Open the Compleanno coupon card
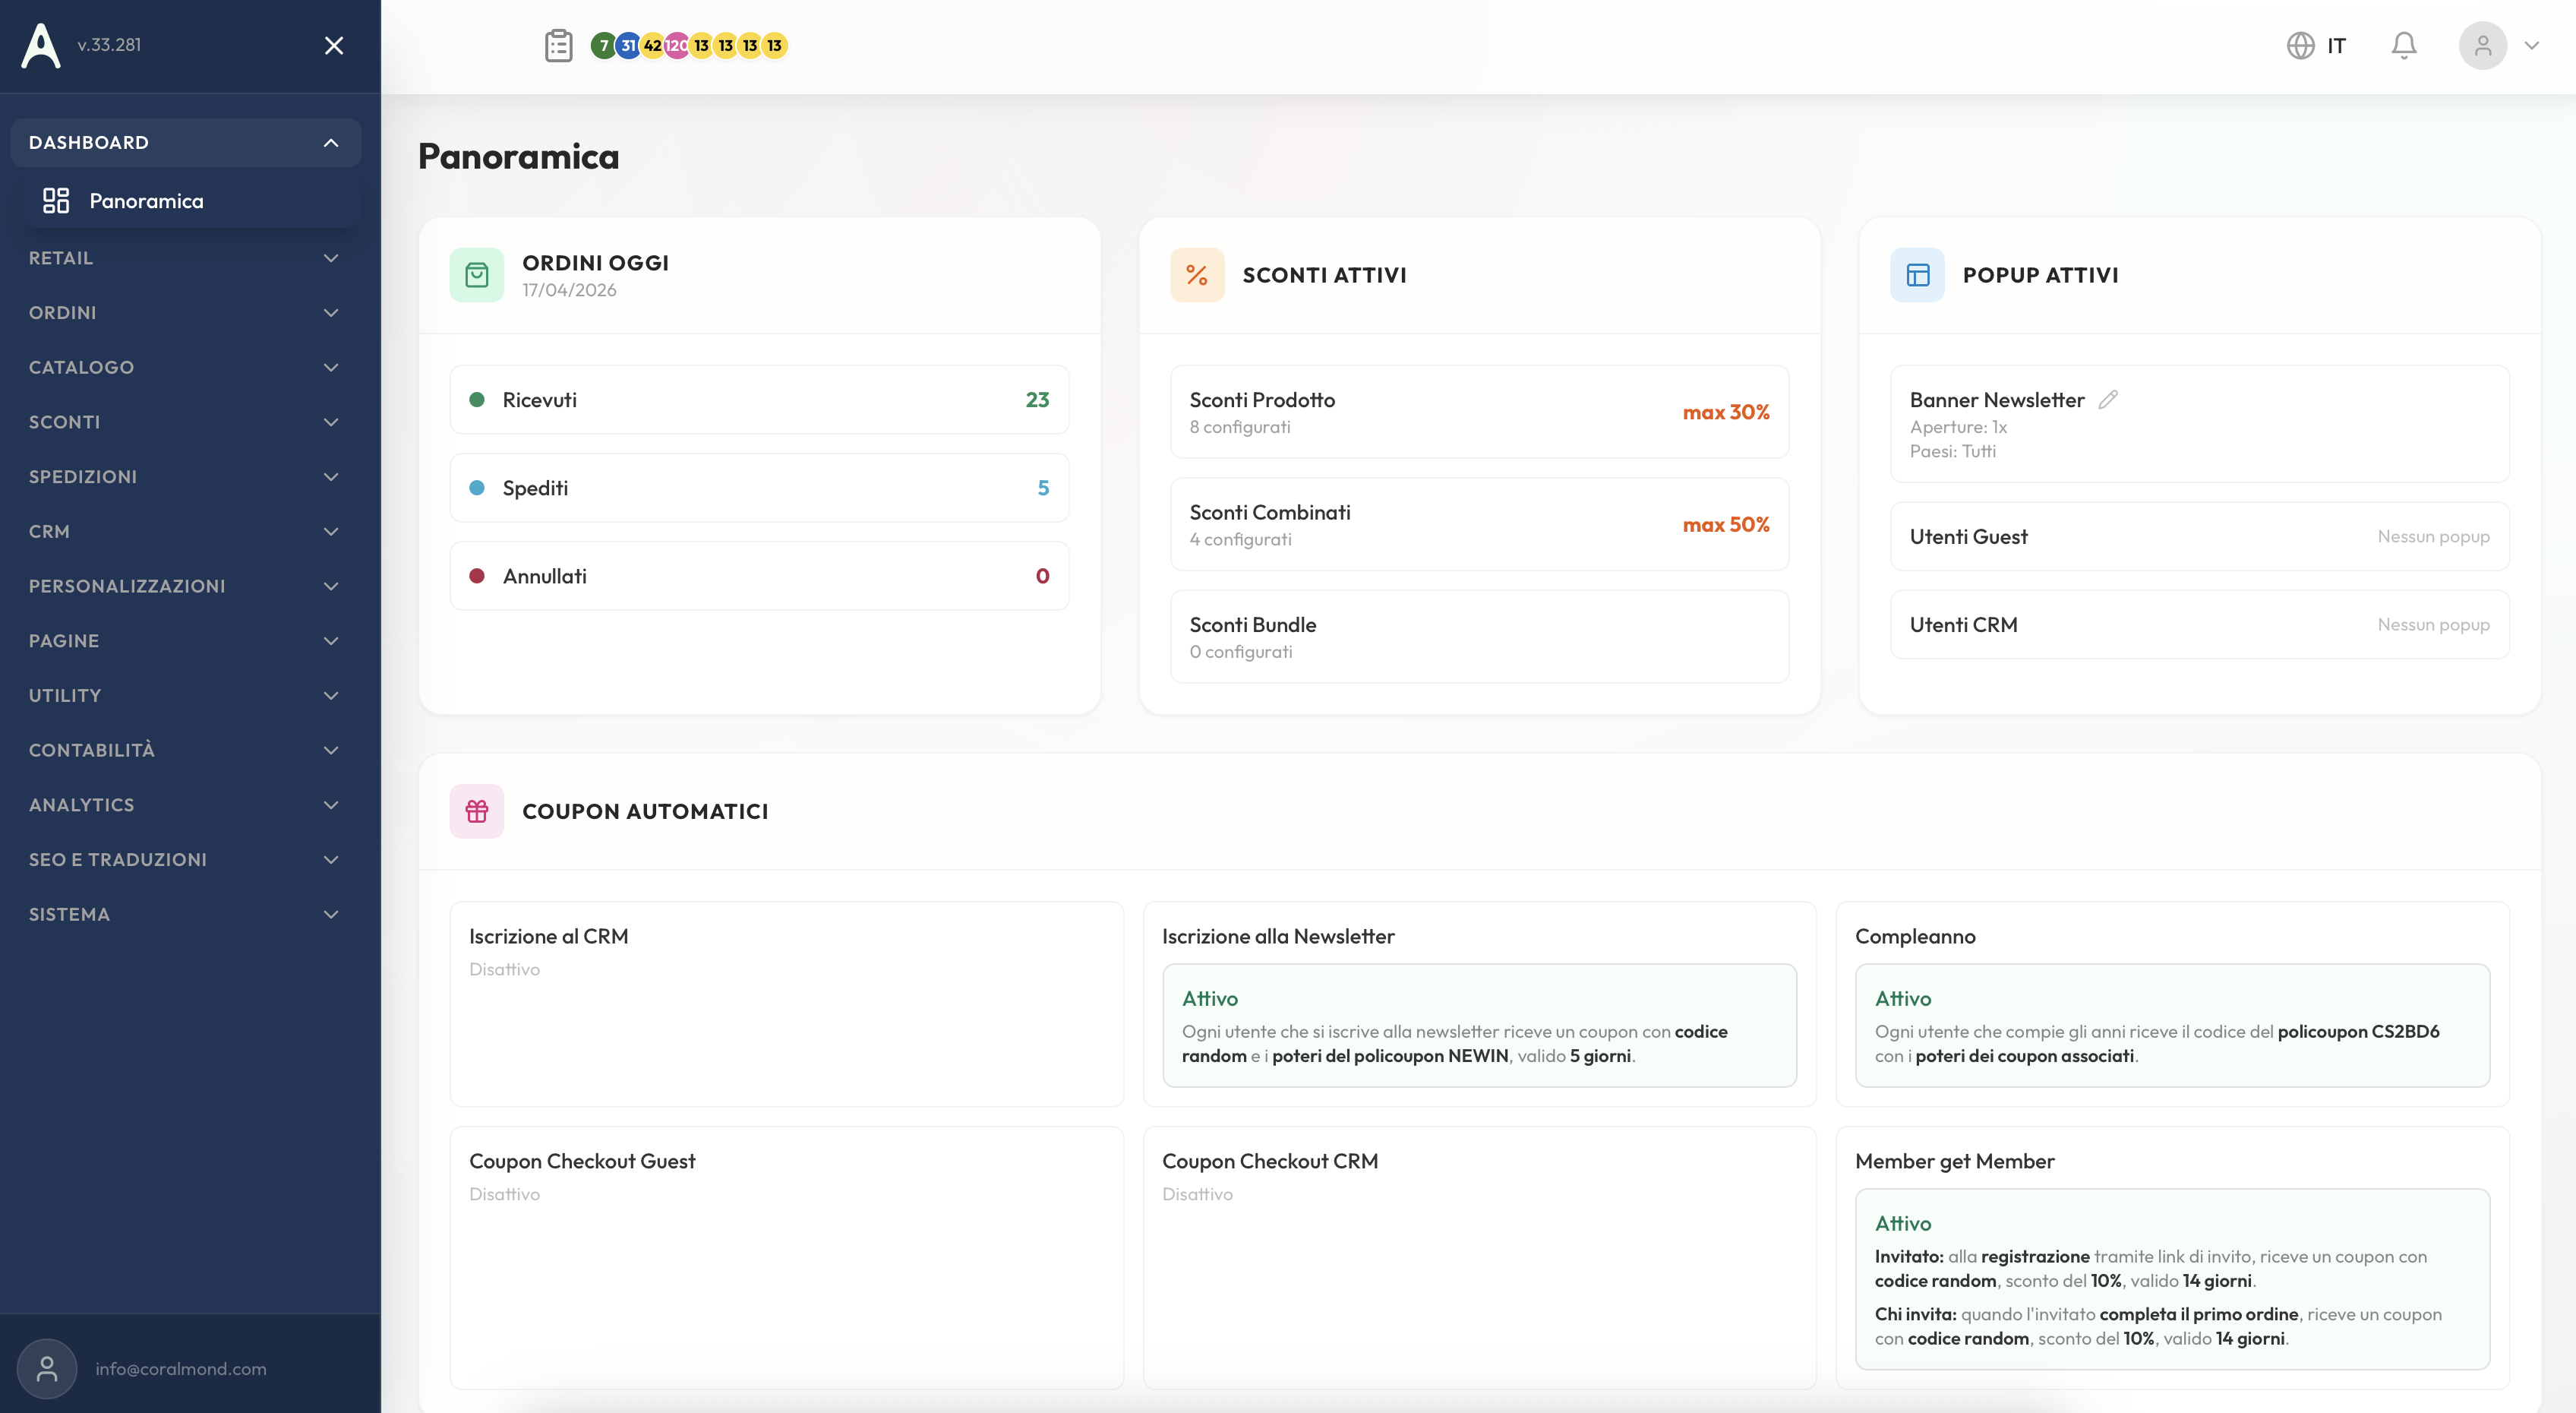The width and height of the screenshot is (2576, 1413). [2172, 1004]
